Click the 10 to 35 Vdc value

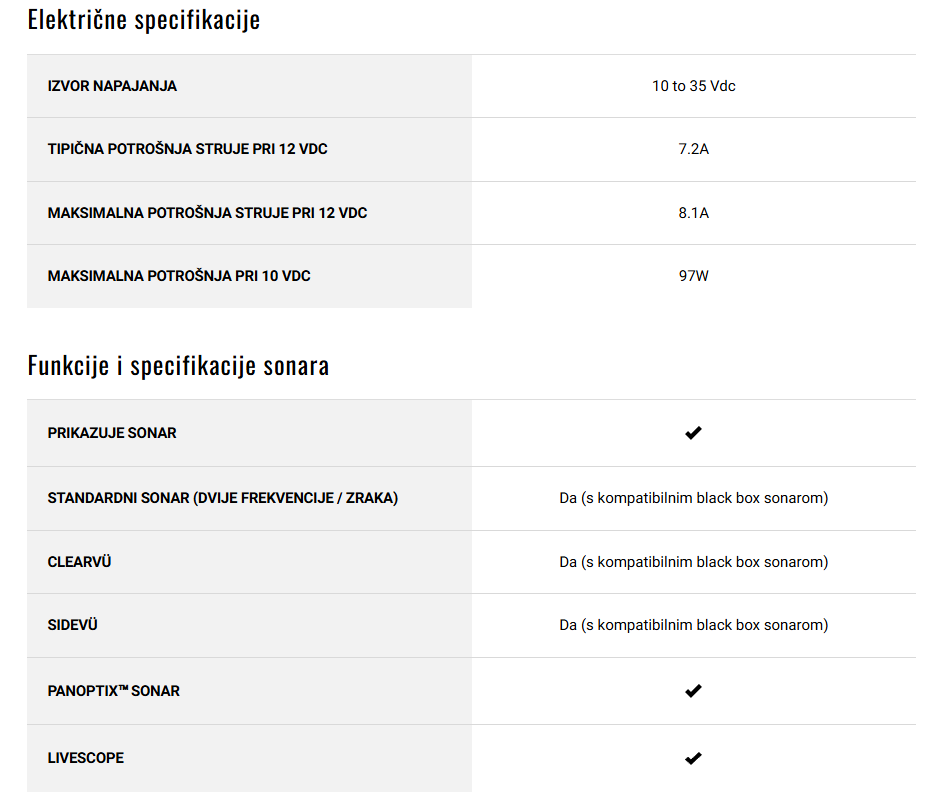[694, 86]
